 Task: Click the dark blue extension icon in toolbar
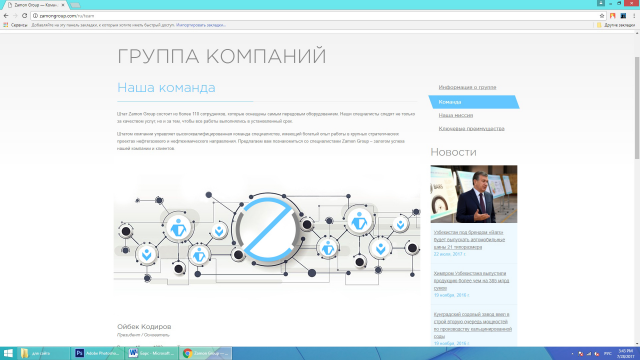coord(623,16)
